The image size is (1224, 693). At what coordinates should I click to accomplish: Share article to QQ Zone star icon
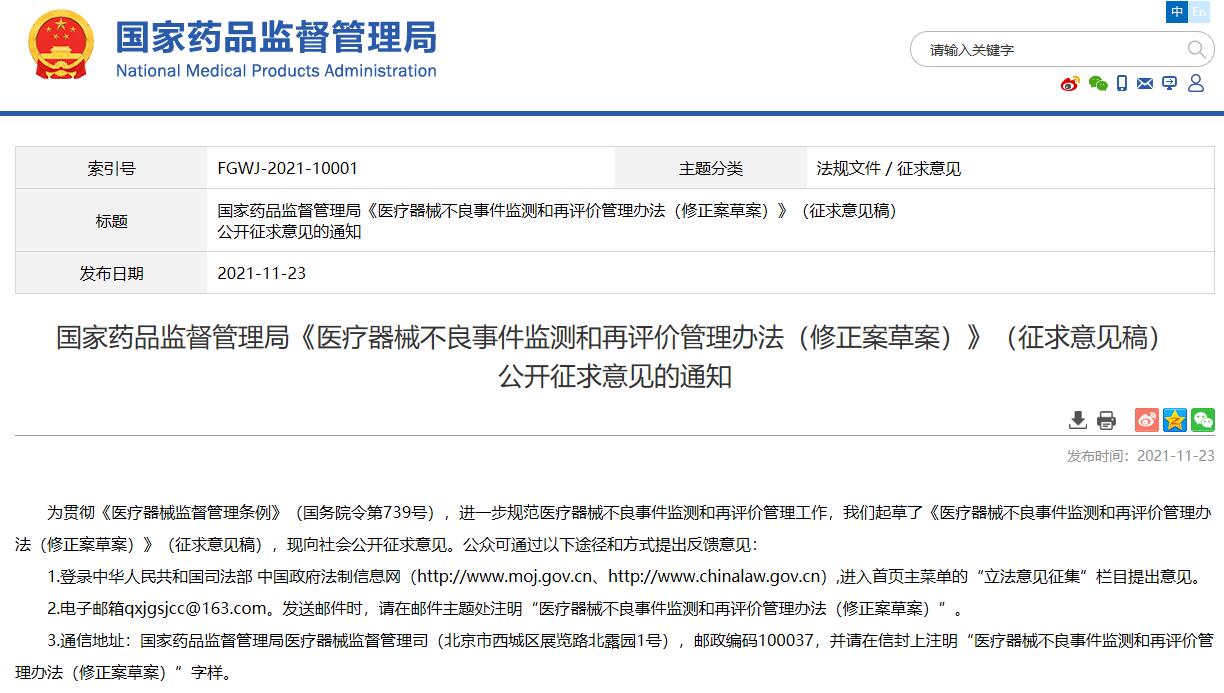coord(1174,420)
